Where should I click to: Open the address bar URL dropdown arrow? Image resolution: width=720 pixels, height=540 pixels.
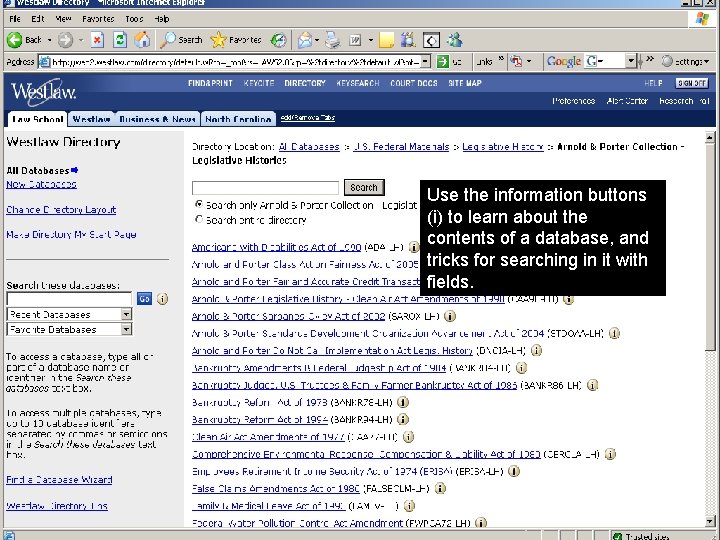pyautogui.click(x=426, y=62)
